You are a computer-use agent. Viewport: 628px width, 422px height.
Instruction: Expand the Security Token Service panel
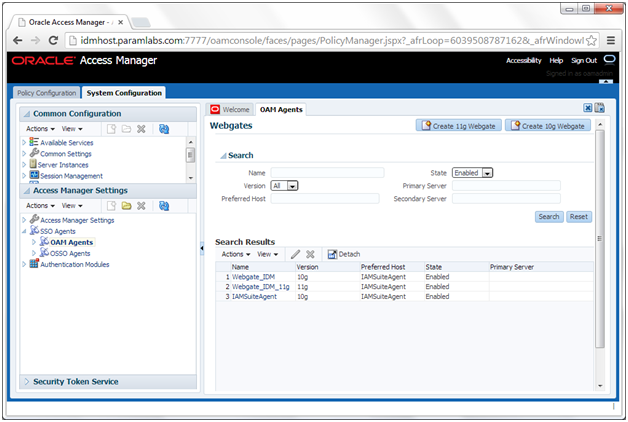[27, 382]
